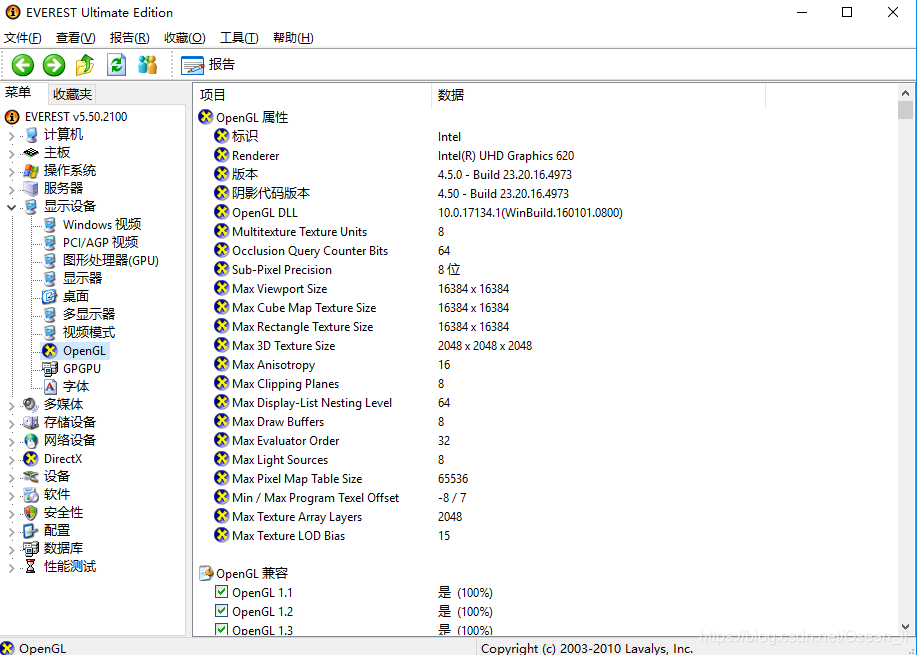Select the 显示设备 display icon in tree
This screenshot has height=655, width=917.
pos(31,206)
